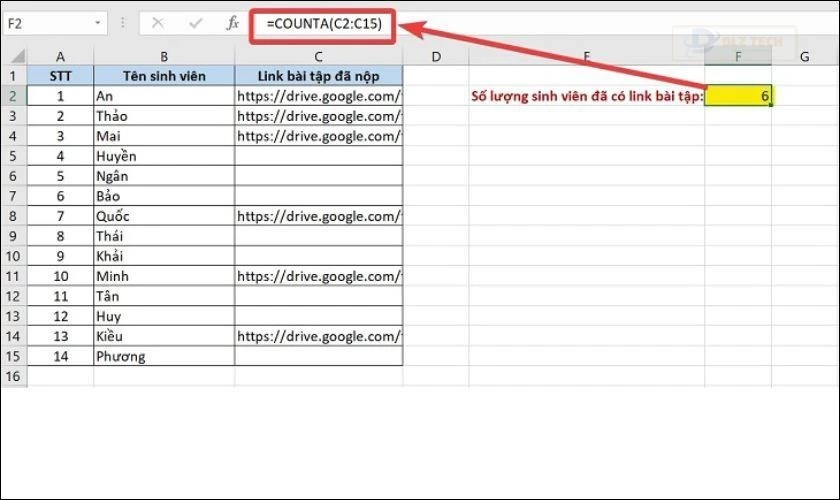Image resolution: width=840 pixels, height=500 pixels.
Task: Click the Select All corner triangle
Action: click(x=18, y=56)
